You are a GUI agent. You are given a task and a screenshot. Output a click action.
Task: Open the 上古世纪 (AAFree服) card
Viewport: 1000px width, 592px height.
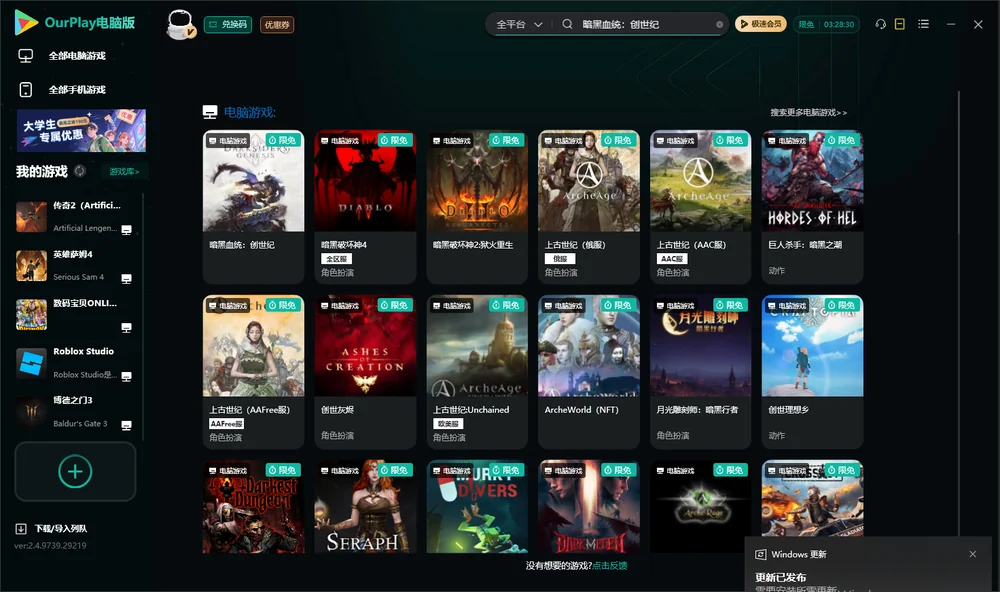click(x=253, y=372)
